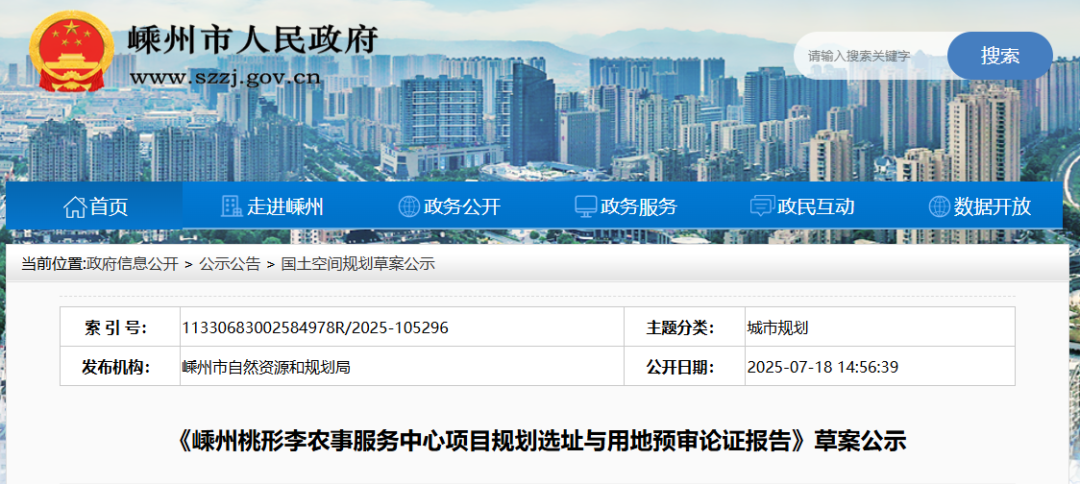The height and width of the screenshot is (484, 1080).
Task: Focus the search keyword input field
Action: click(x=868, y=56)
